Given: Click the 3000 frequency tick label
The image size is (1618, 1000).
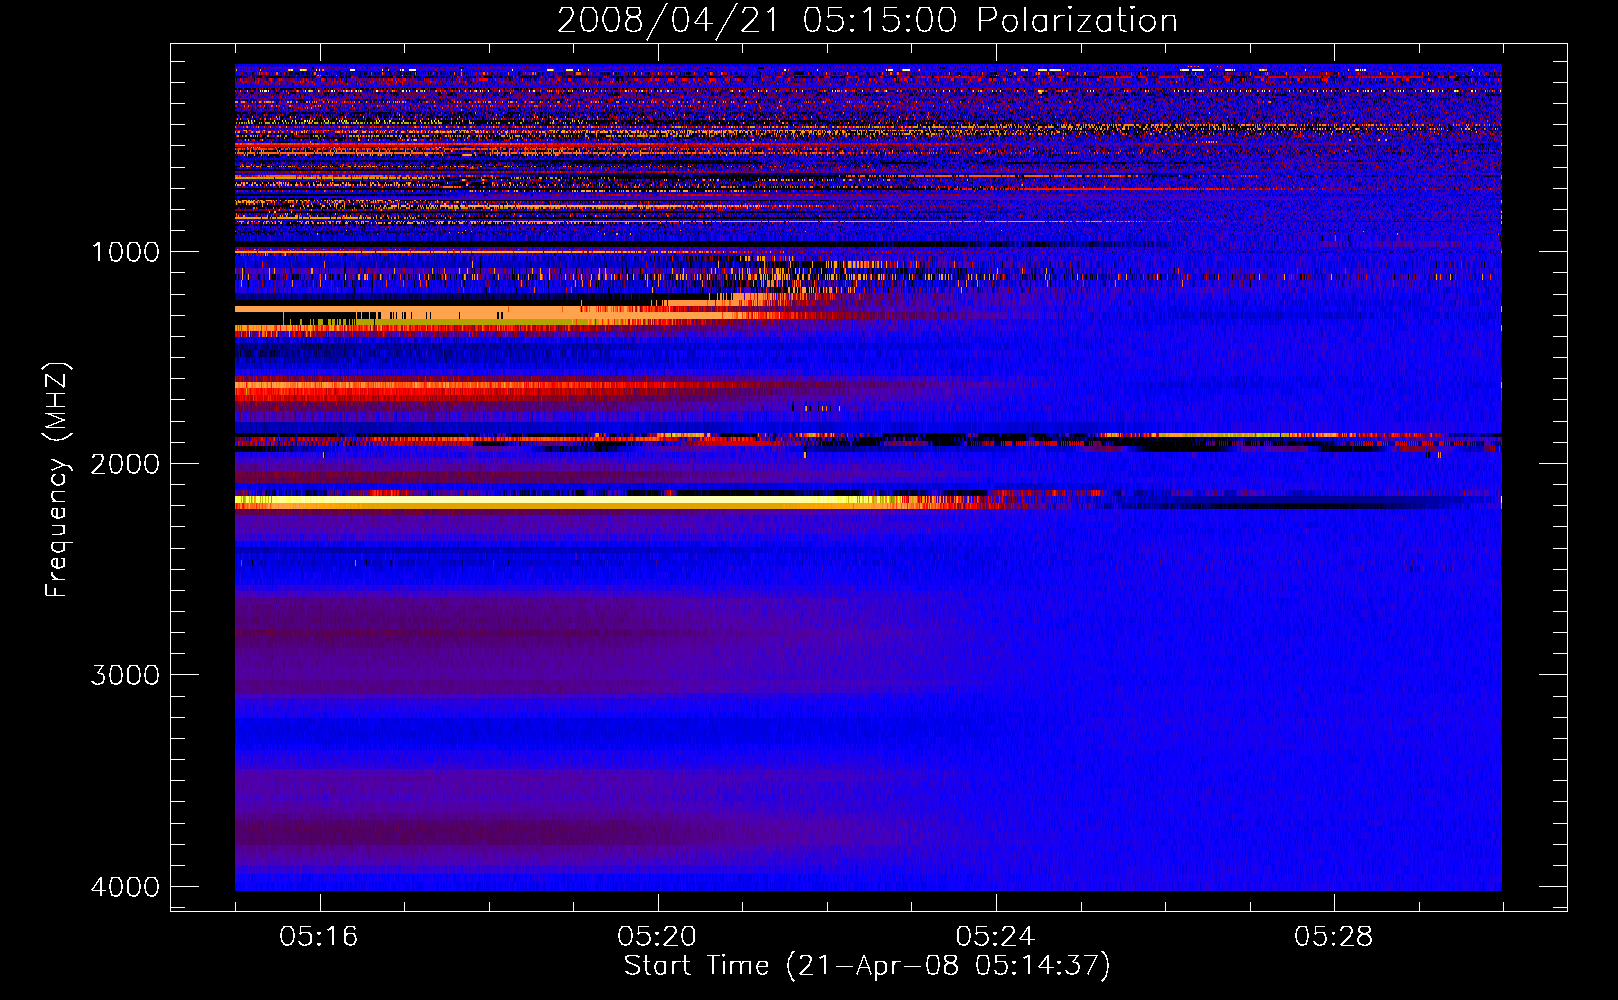Looking at the screenshot, I should [x=125, y=675].
